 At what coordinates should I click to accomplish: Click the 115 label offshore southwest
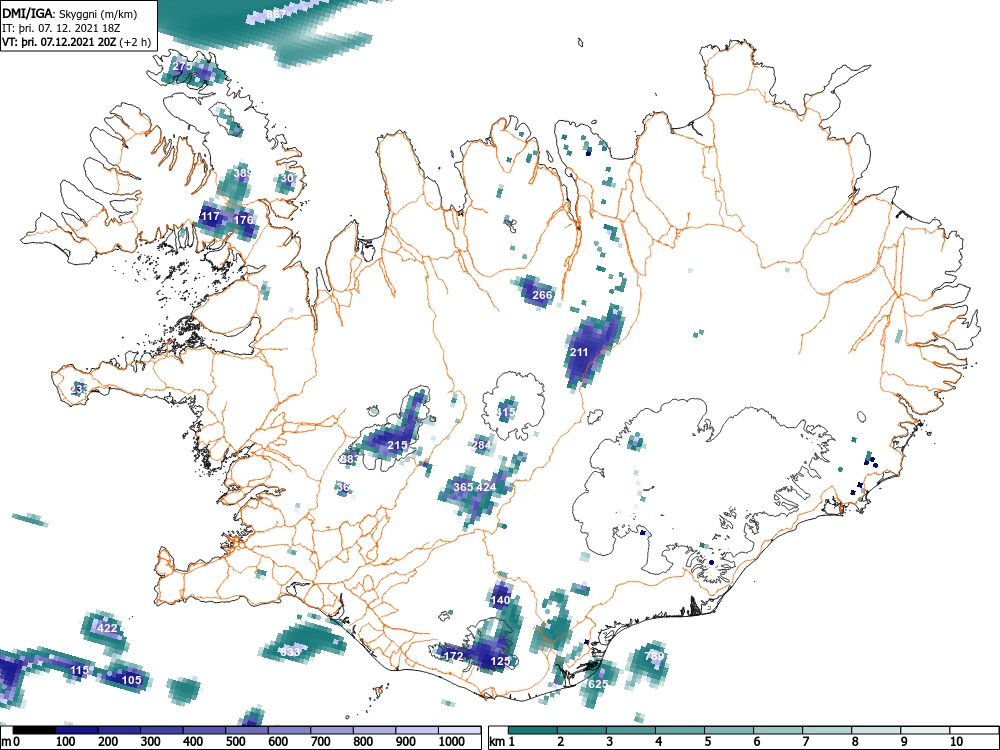pos(80,670)
